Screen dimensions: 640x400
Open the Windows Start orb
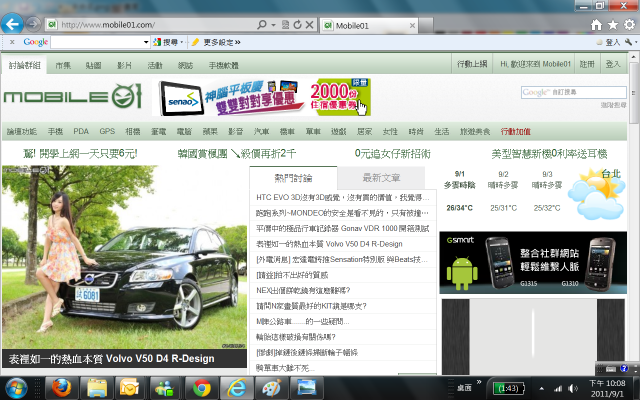[16, 388]
